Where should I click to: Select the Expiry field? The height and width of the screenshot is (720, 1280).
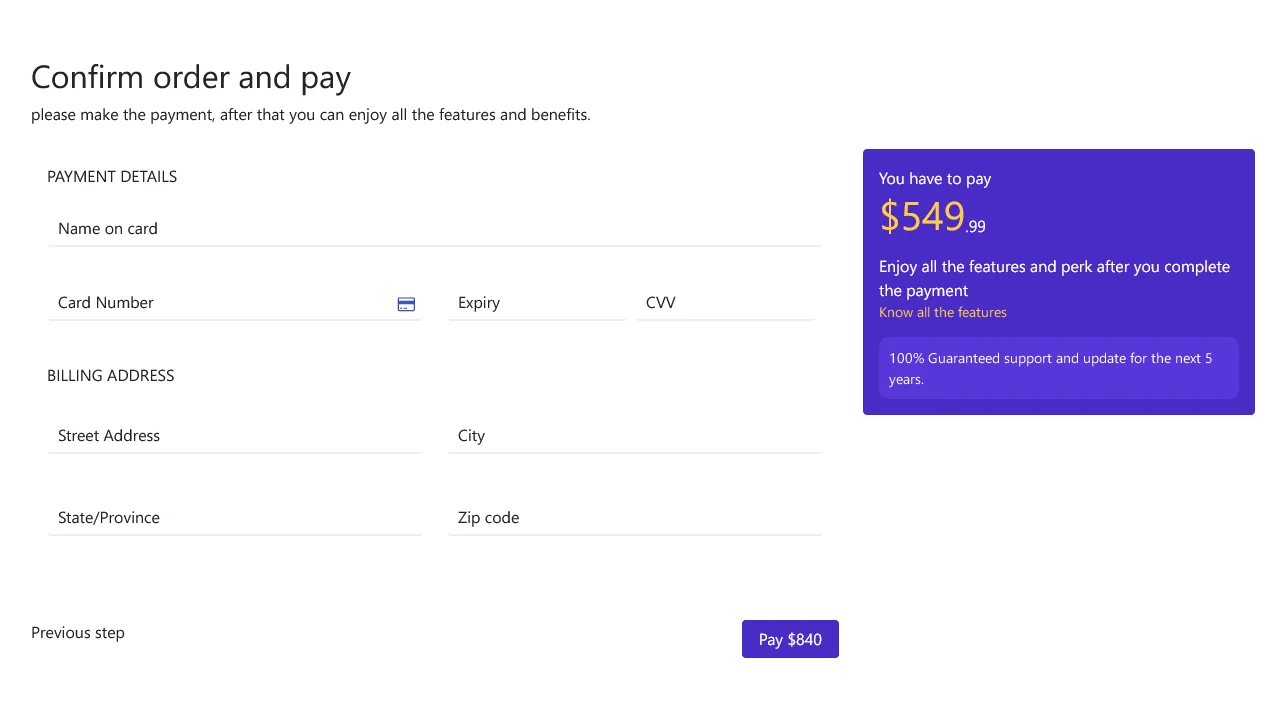[x=536, y=303]
